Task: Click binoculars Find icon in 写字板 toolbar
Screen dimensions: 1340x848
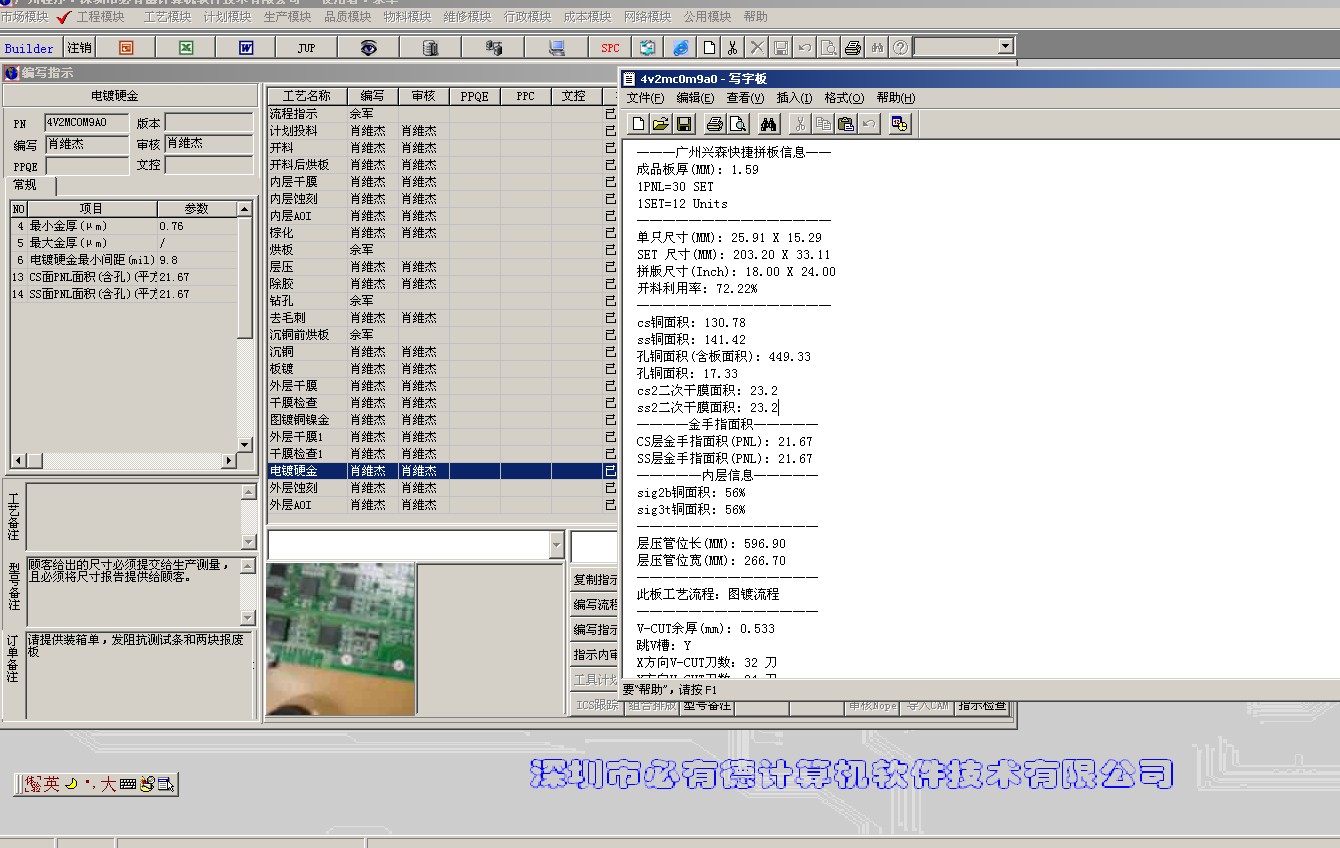Action: [769, 124]
